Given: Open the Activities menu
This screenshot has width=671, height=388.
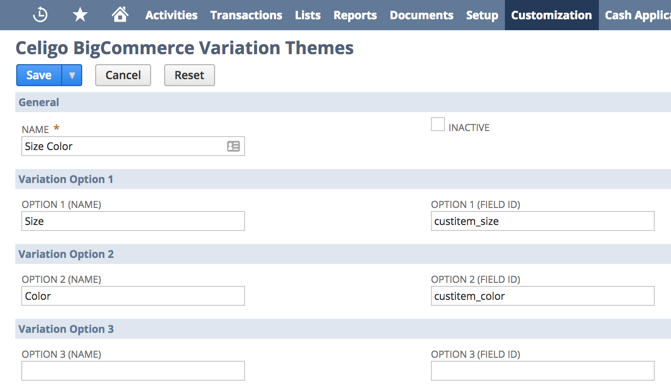Looking at the screenshot, I should coord(171,15).
